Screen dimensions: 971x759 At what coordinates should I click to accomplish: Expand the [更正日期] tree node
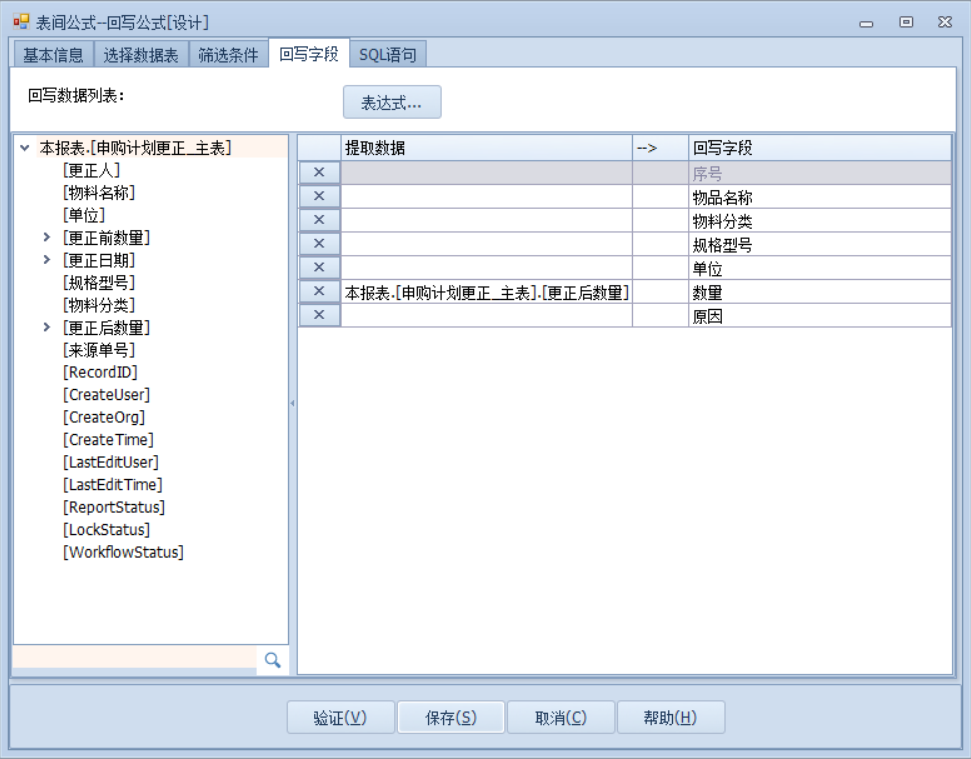coord(46,260)
